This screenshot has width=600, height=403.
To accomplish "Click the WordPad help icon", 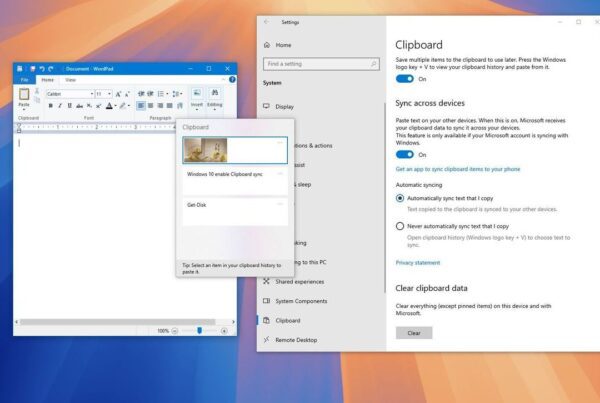I will point(232,80).
